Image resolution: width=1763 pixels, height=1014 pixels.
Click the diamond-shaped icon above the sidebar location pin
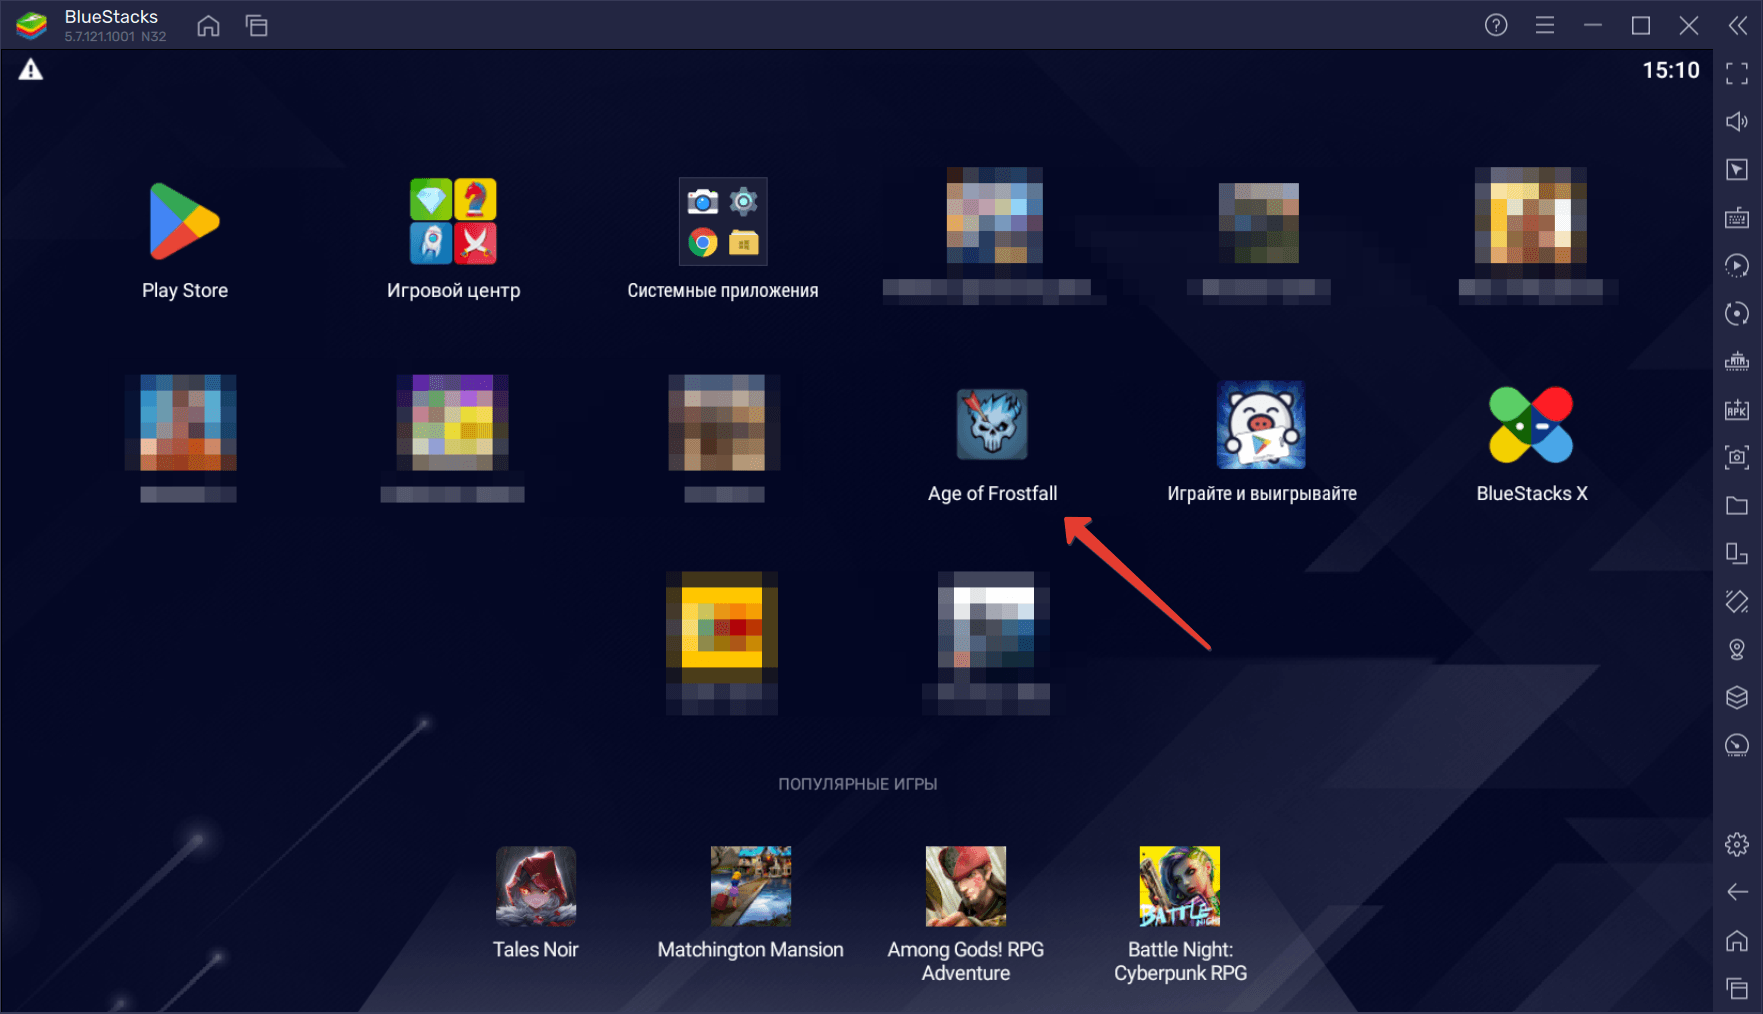pyautogui.click(x=1737, y=602)
